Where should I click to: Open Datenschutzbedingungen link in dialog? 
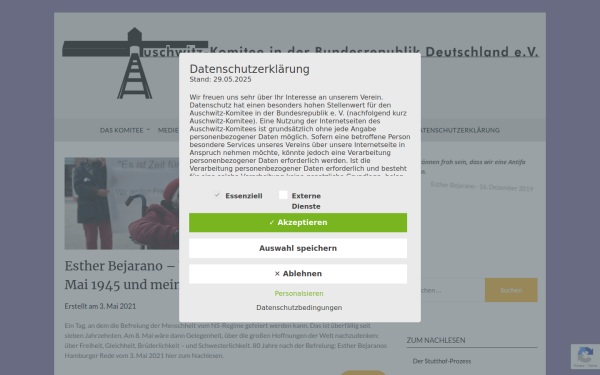point(299,308)
